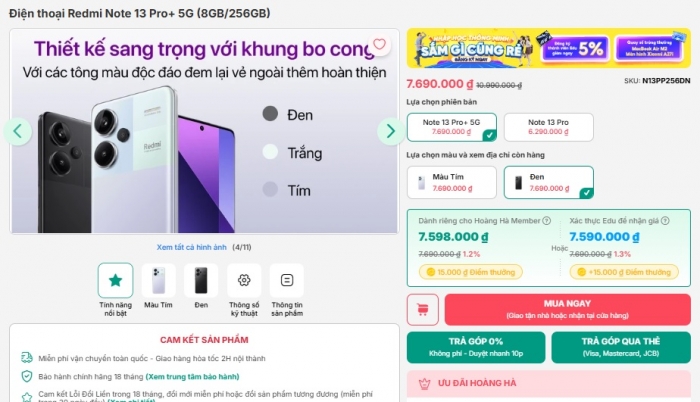Open the Màu Tím image thumbnail
The height and width of the screenshot is (402, 700).
(x=158, y=281)
